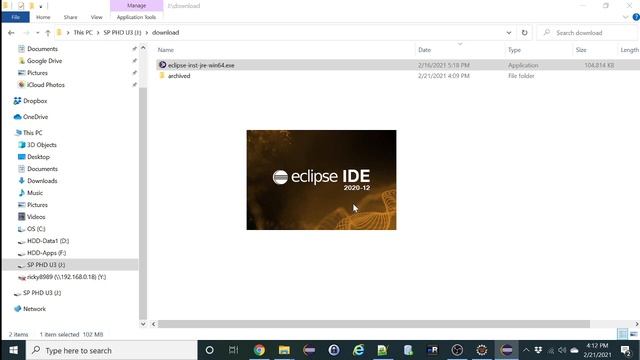Open the Share ribbon tab

[x=70, y=17]
